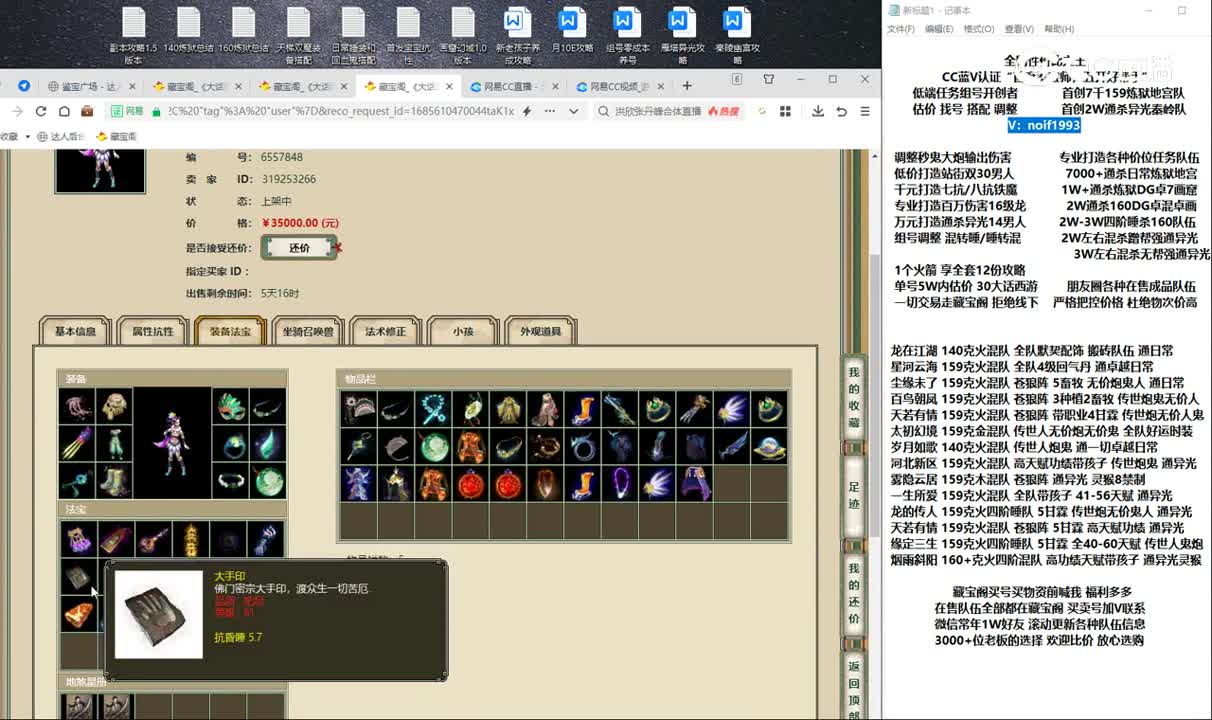Select the pink jellyfish-like equipment item
The image size is (1212, 720).
point(77,406)
